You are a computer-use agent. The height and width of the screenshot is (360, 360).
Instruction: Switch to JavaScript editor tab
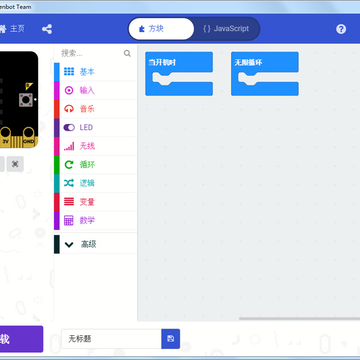pyautogui.click(x=226, y=29)
